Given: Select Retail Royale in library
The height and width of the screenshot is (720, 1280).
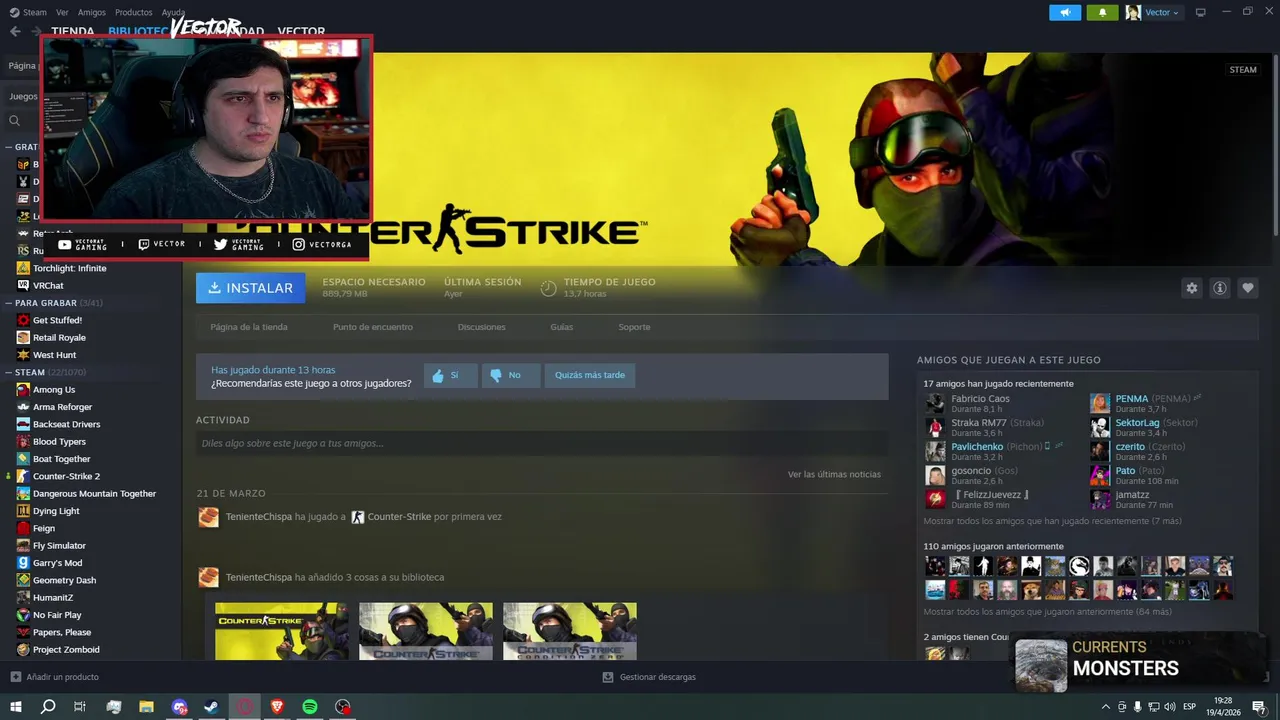Looking at the screenshot, I should 59,337.
